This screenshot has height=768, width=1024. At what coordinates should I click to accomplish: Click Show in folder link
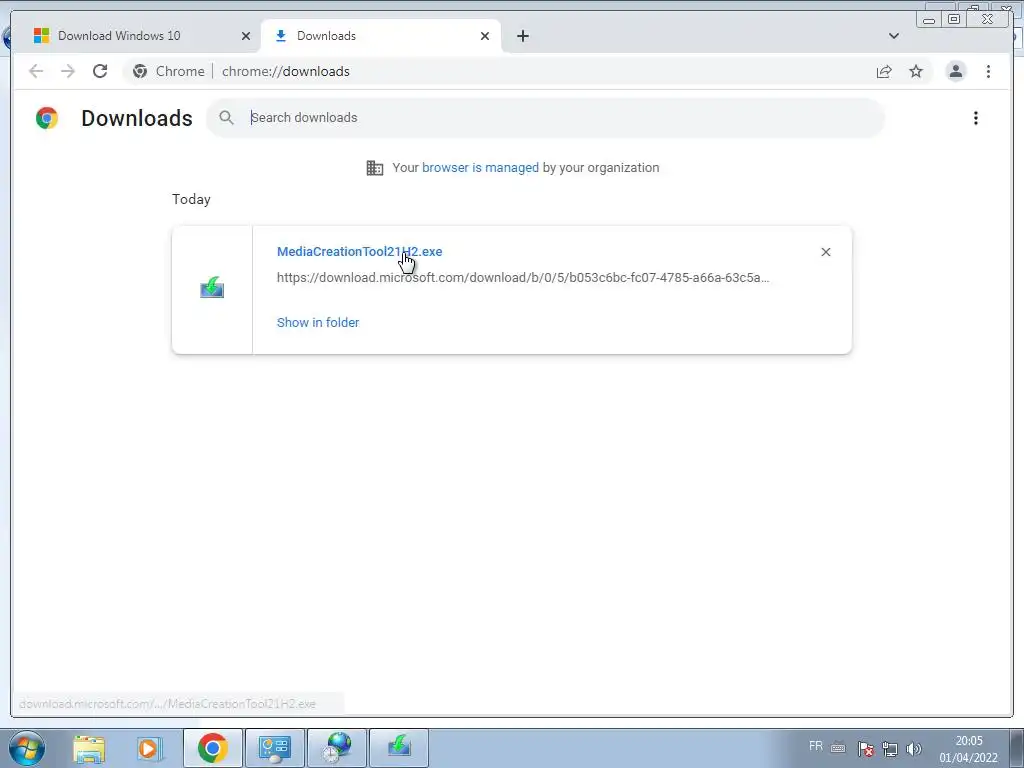(317, 322)
